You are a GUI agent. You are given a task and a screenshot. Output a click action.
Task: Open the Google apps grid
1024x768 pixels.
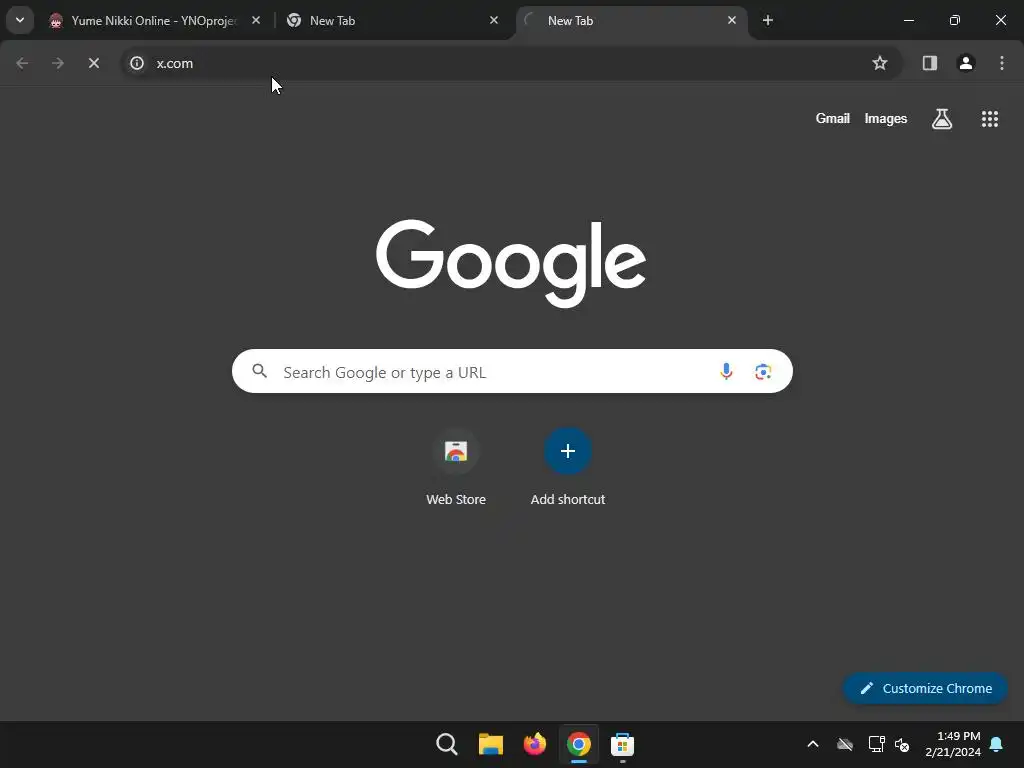990,119
